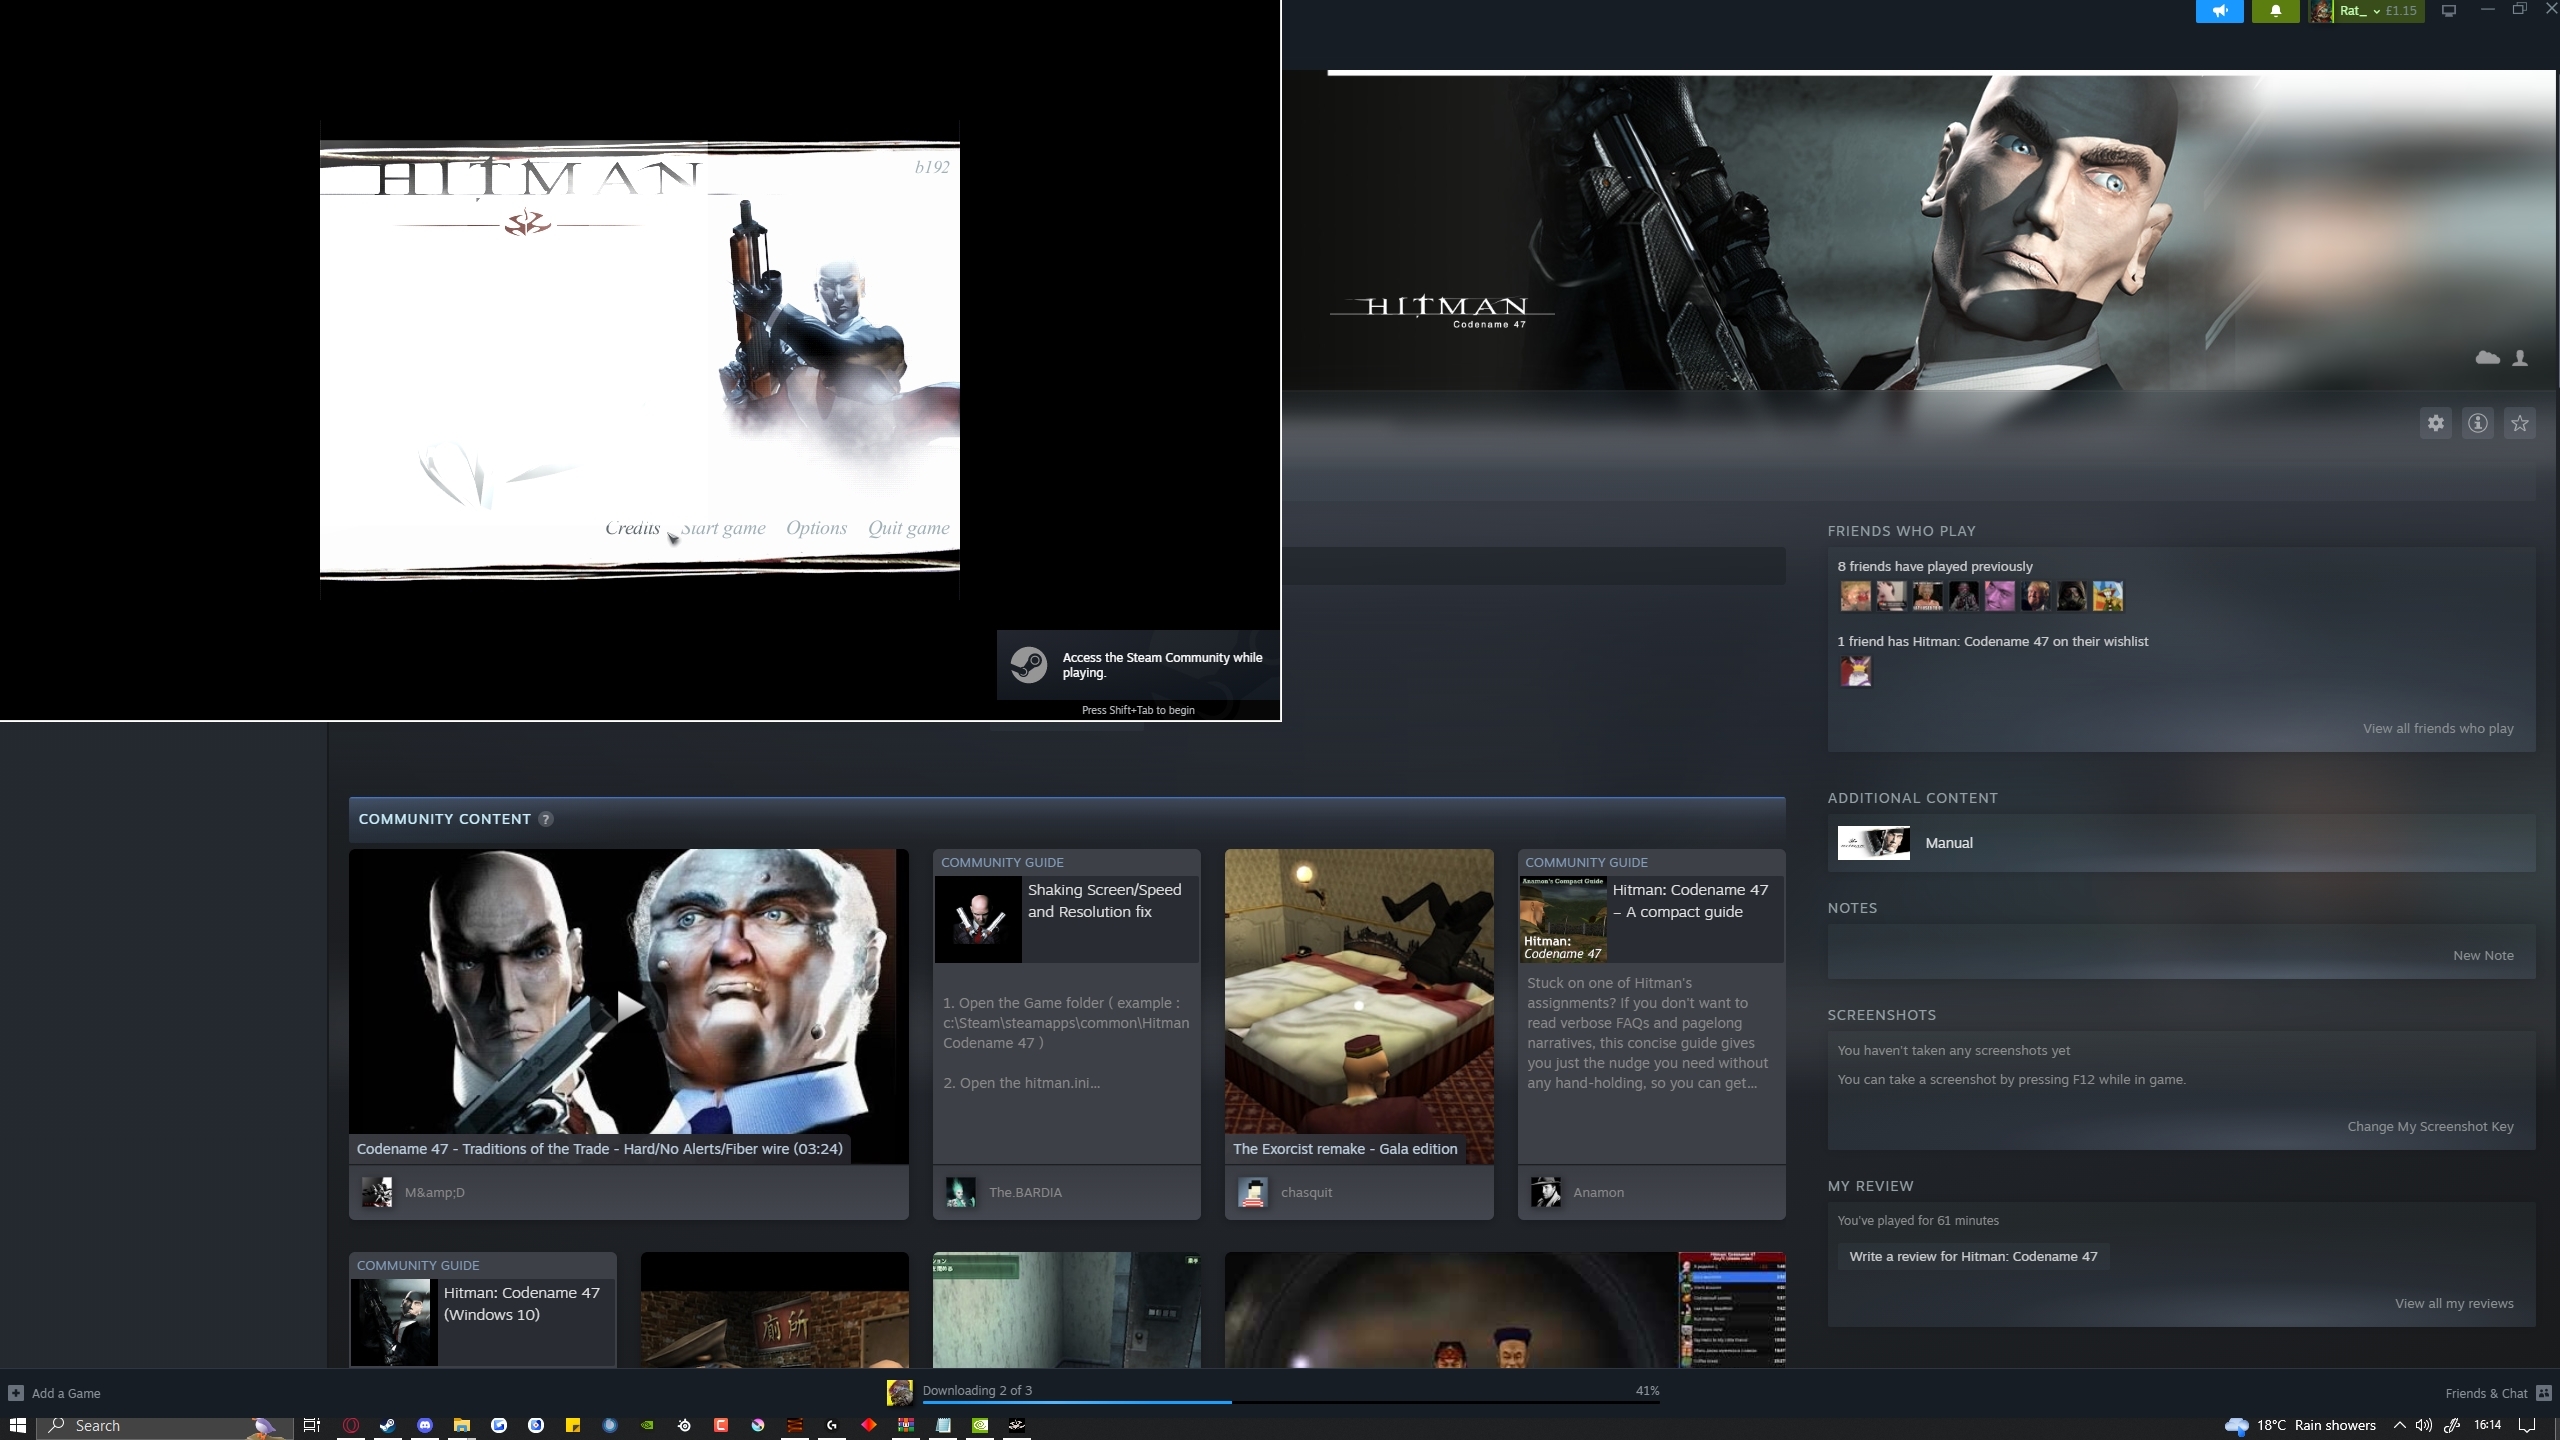Click the followers person icon near the cloud
The image size is (2560, 1440).
(2519, 358)
